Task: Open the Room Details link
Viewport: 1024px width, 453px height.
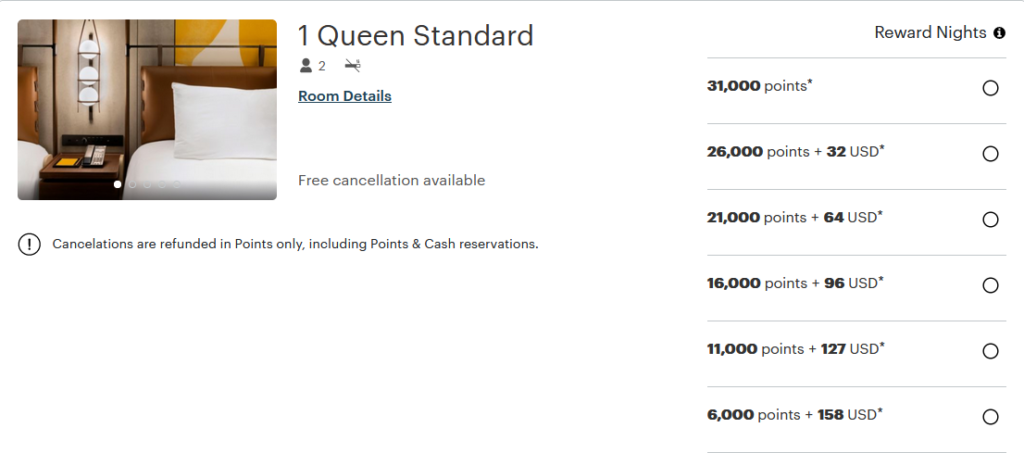Action: [345, 96]
